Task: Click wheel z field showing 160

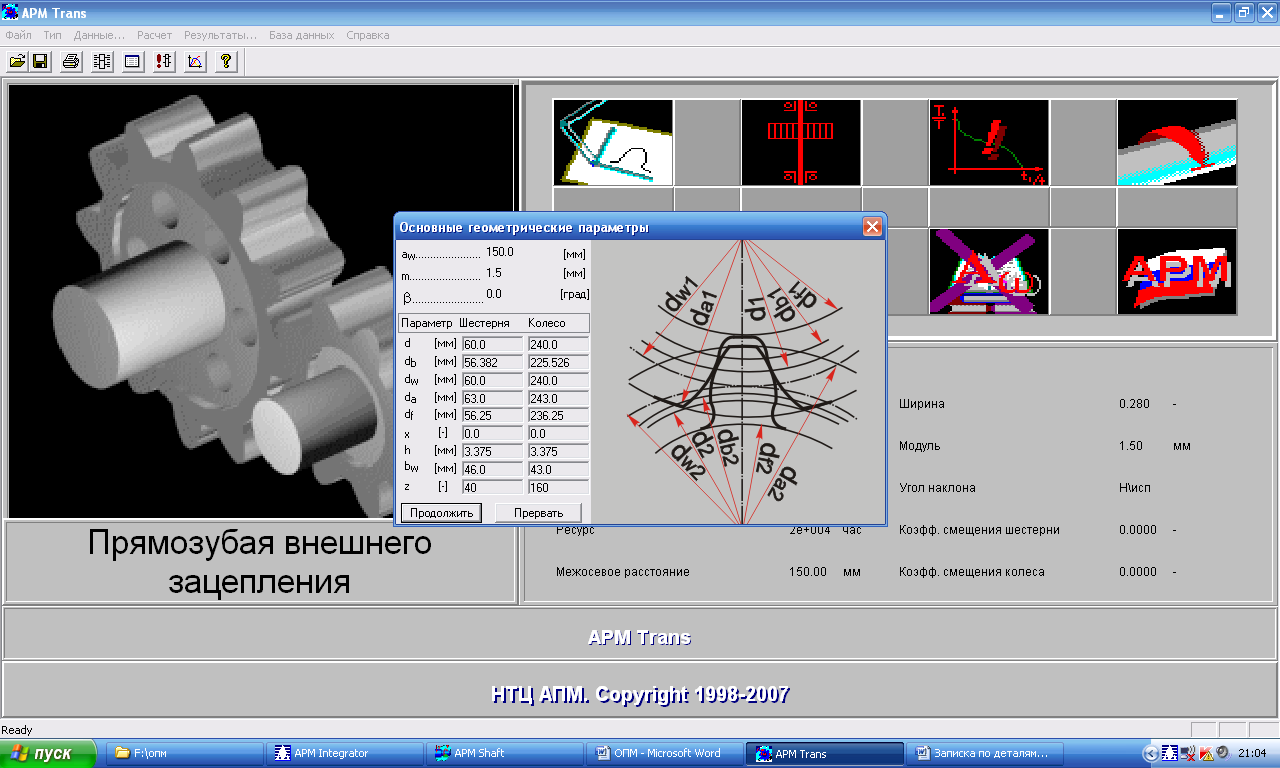Action: point(558,487)
